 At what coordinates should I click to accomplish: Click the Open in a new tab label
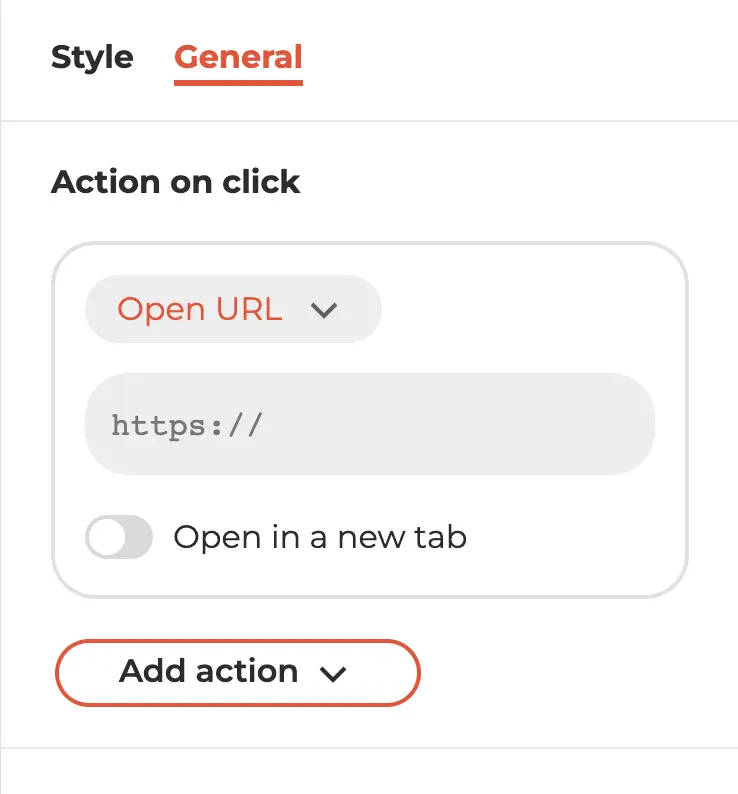[320, 537]
